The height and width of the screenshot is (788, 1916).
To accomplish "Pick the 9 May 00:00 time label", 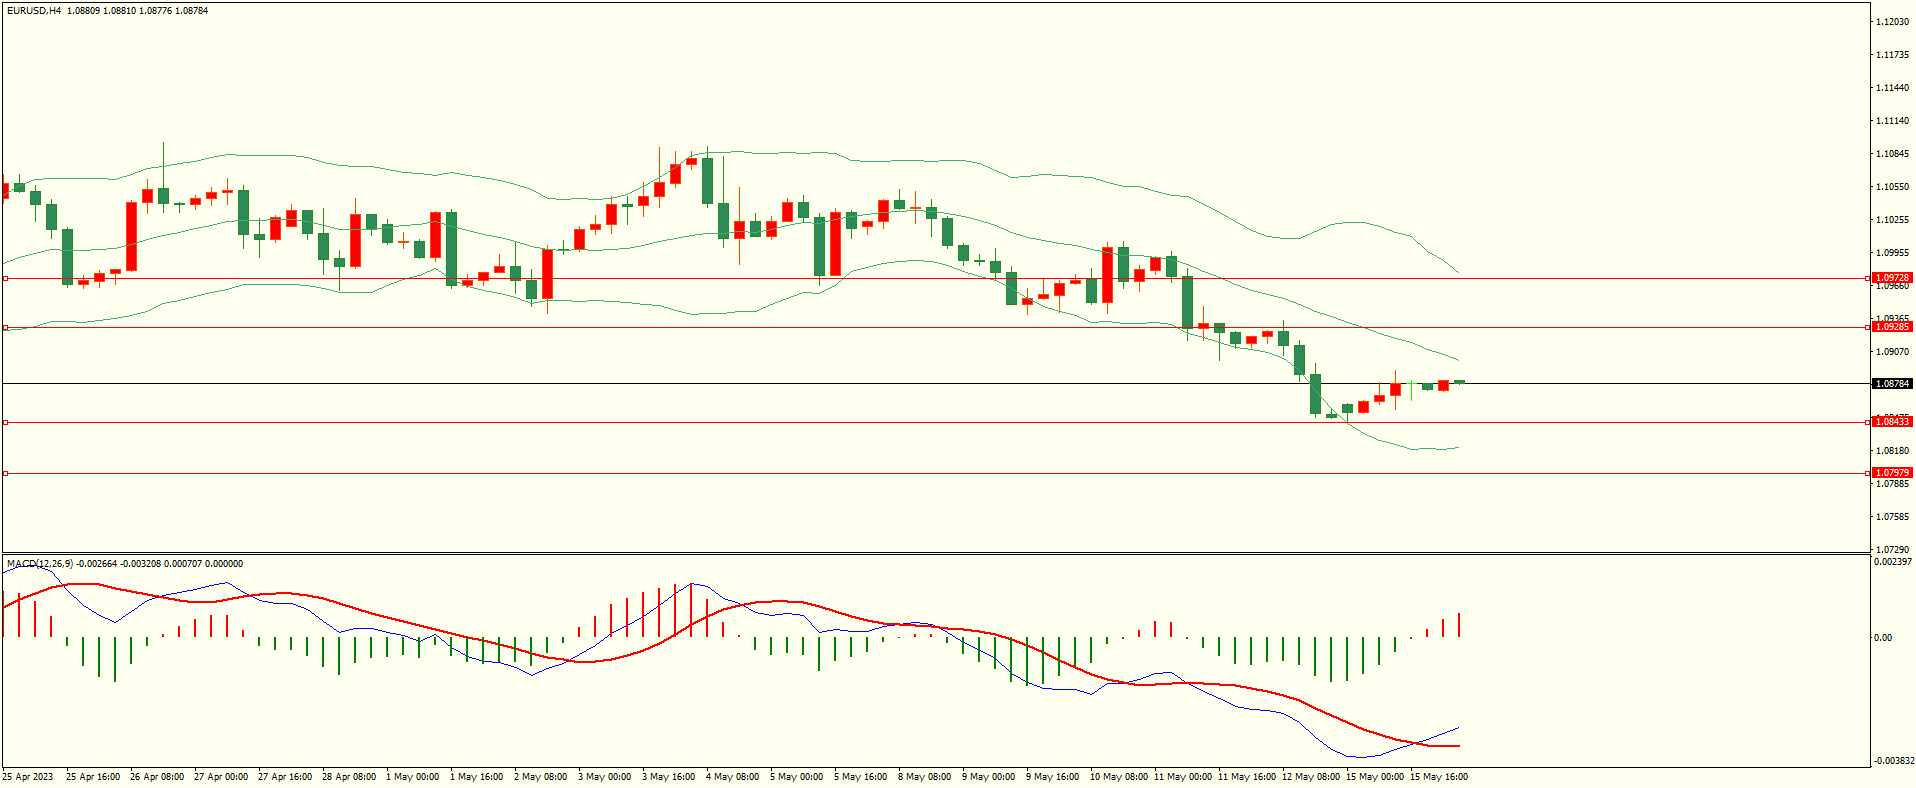I will [x=988, y=777].
